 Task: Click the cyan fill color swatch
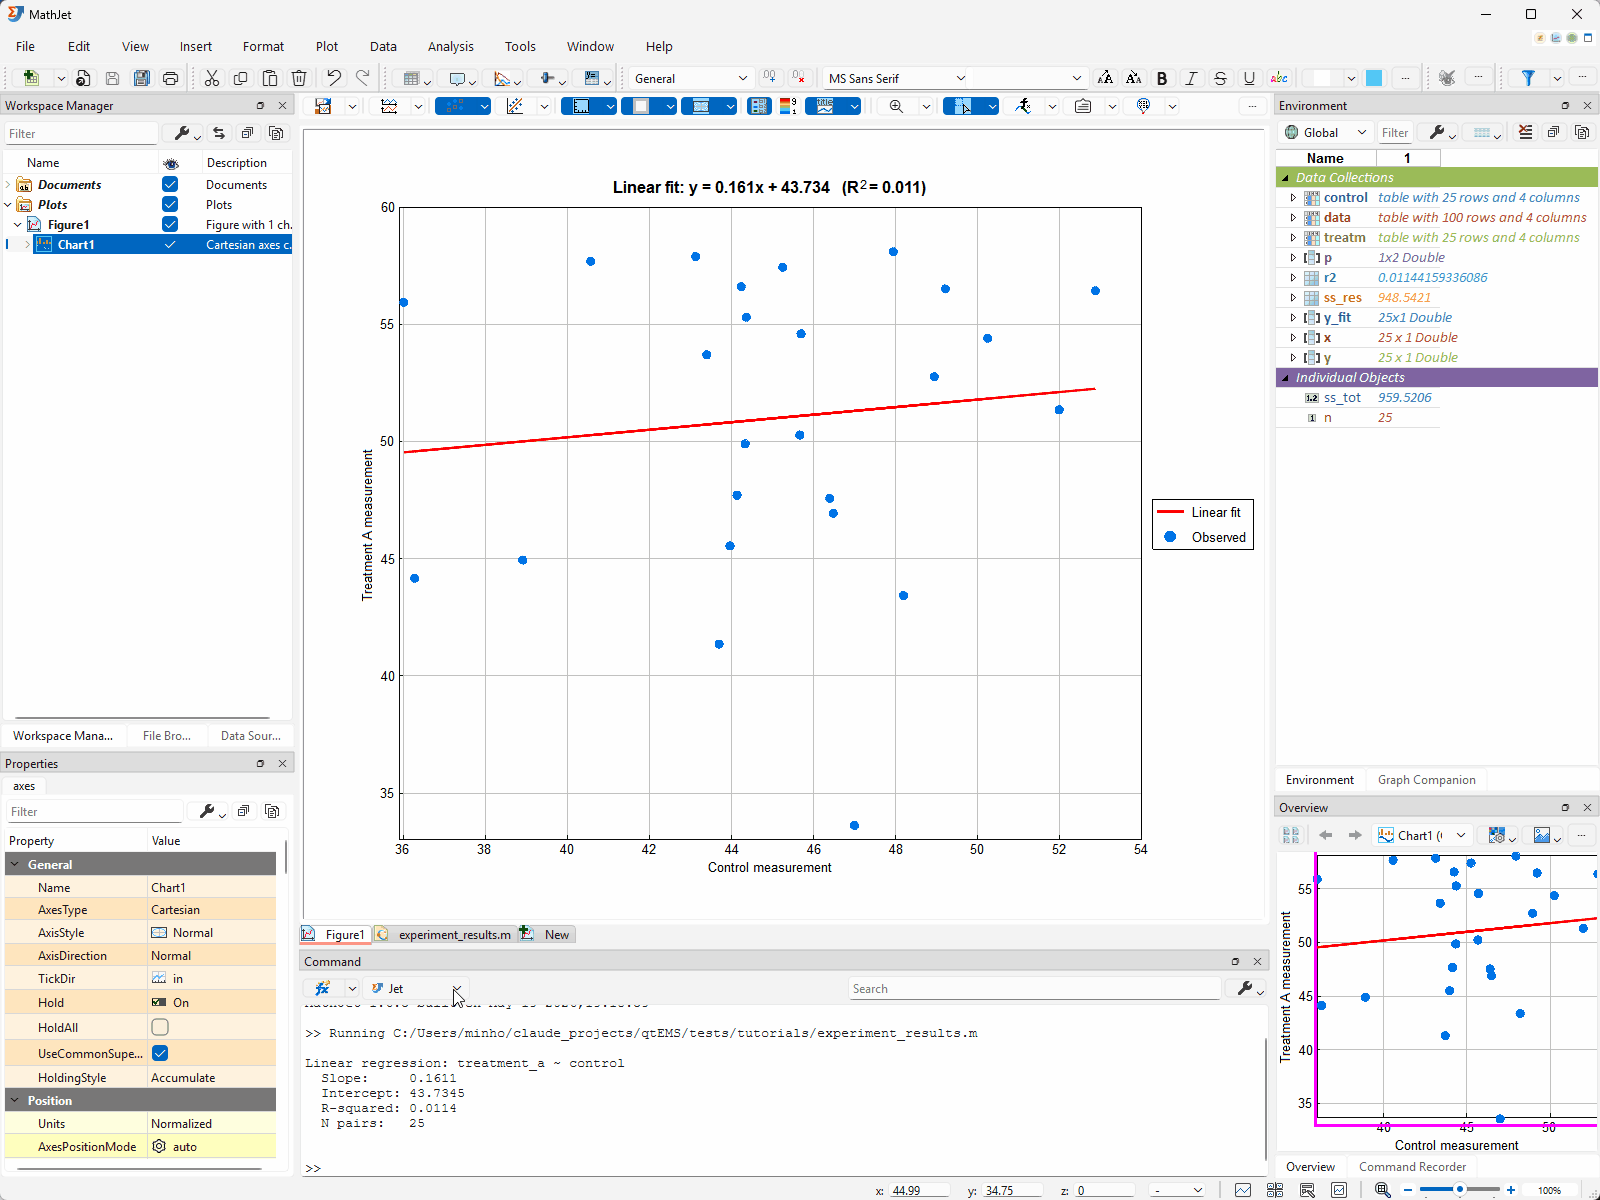coord(1374,78)
